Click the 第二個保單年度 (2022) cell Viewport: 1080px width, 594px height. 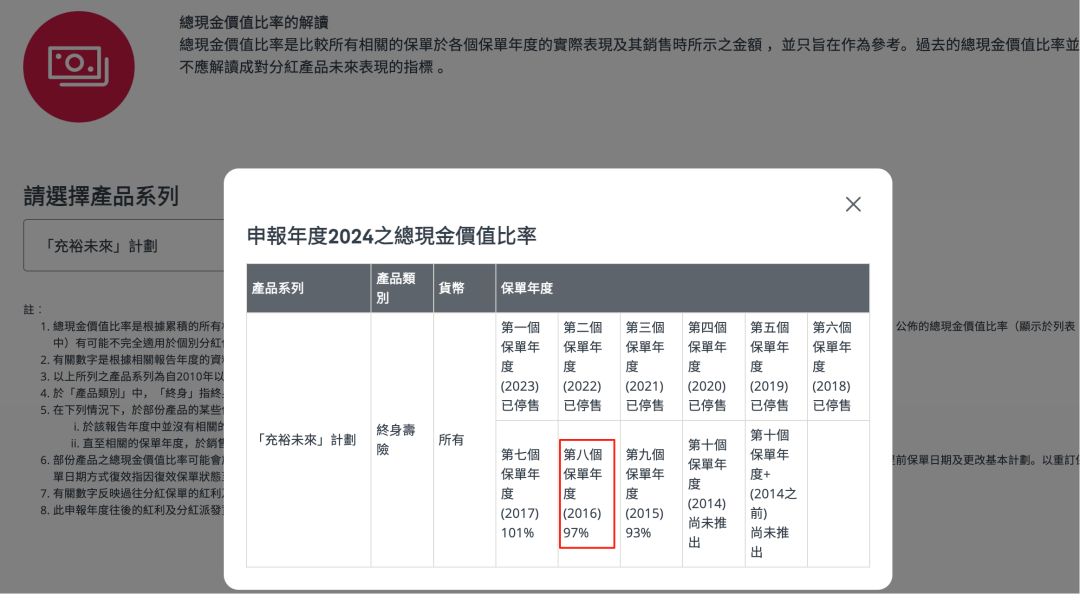click(588, 366)
